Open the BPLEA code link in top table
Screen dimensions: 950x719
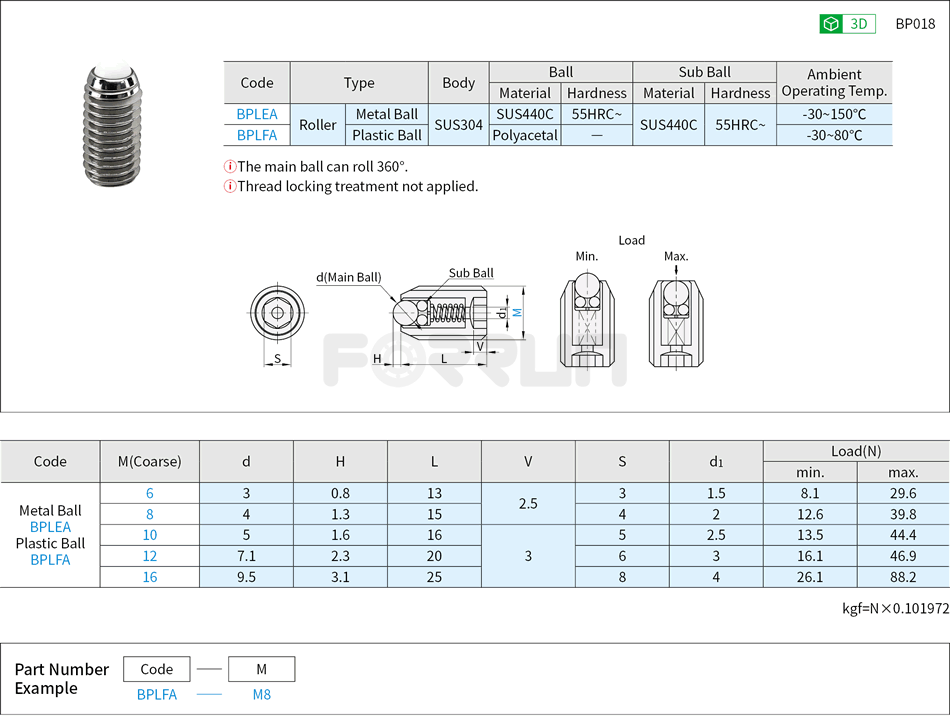coord(257,114)
